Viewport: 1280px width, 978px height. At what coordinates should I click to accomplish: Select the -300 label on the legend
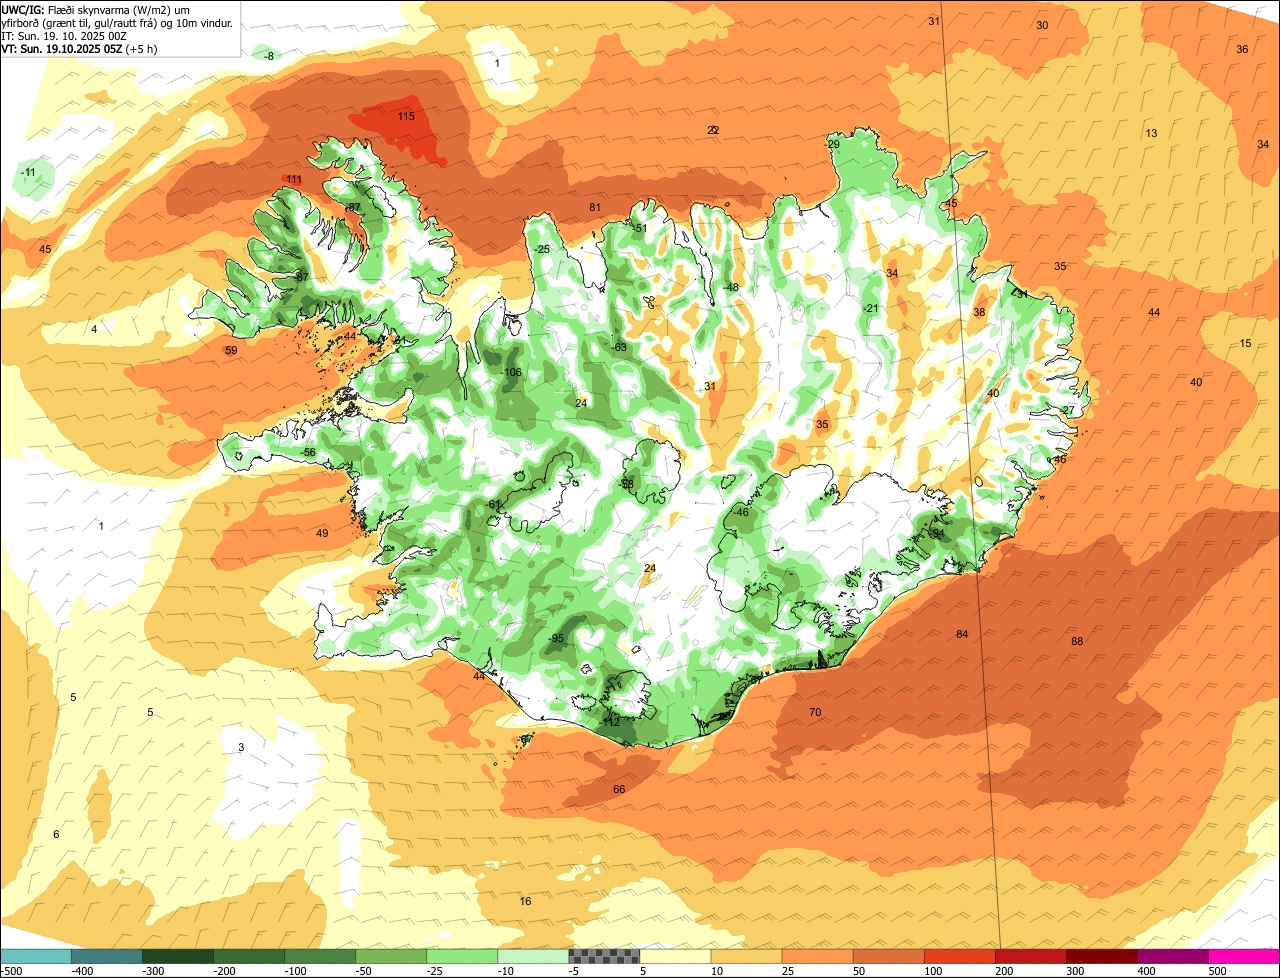point(153,971)
